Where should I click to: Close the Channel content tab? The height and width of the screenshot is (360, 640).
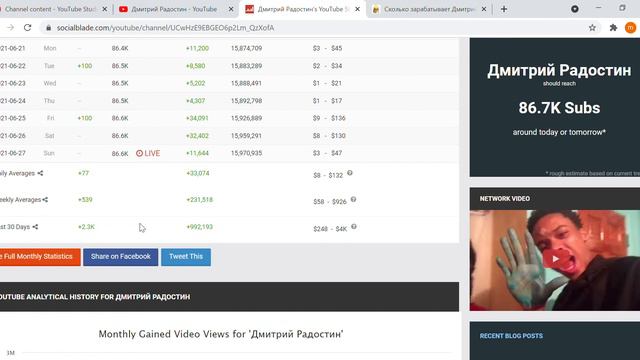click(104, 9)
